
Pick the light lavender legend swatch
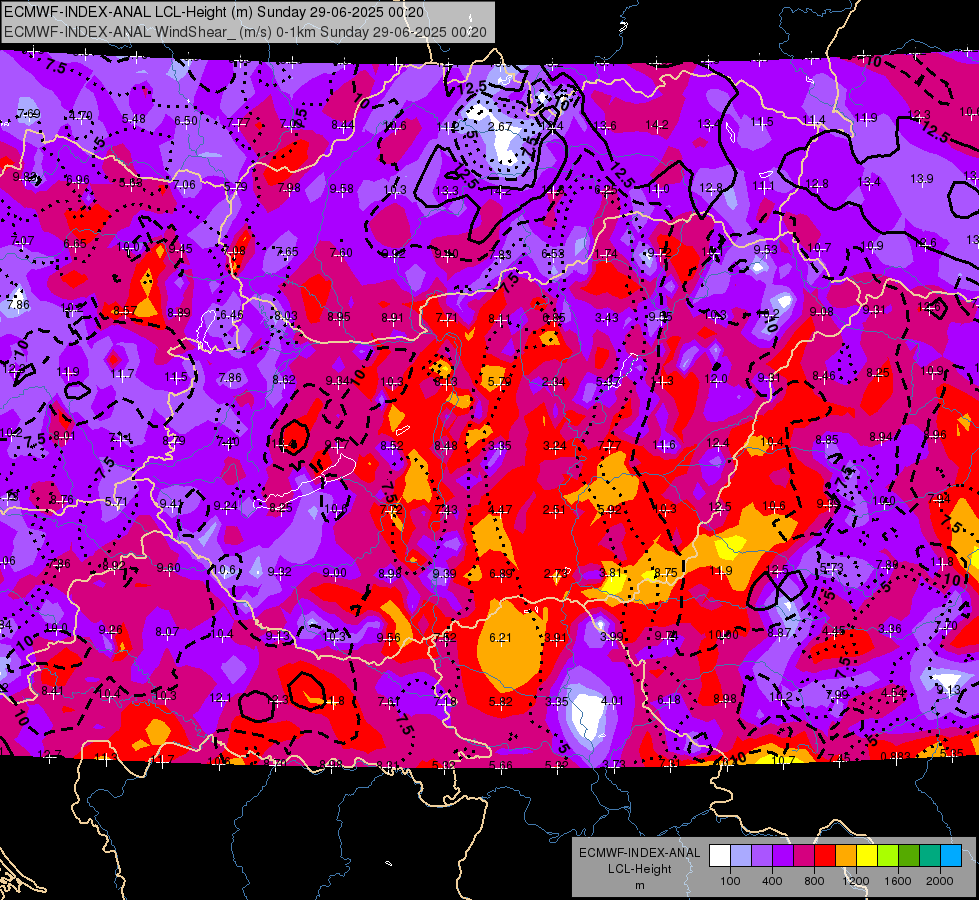(x=741, y=855)
